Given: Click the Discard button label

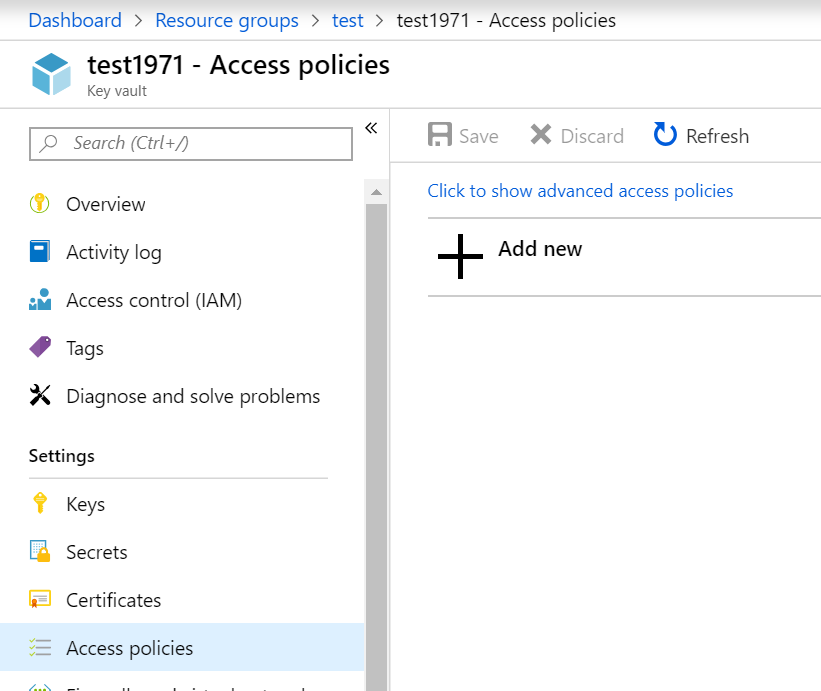Looking at the screenshot, I should click(x=592, y=136).
